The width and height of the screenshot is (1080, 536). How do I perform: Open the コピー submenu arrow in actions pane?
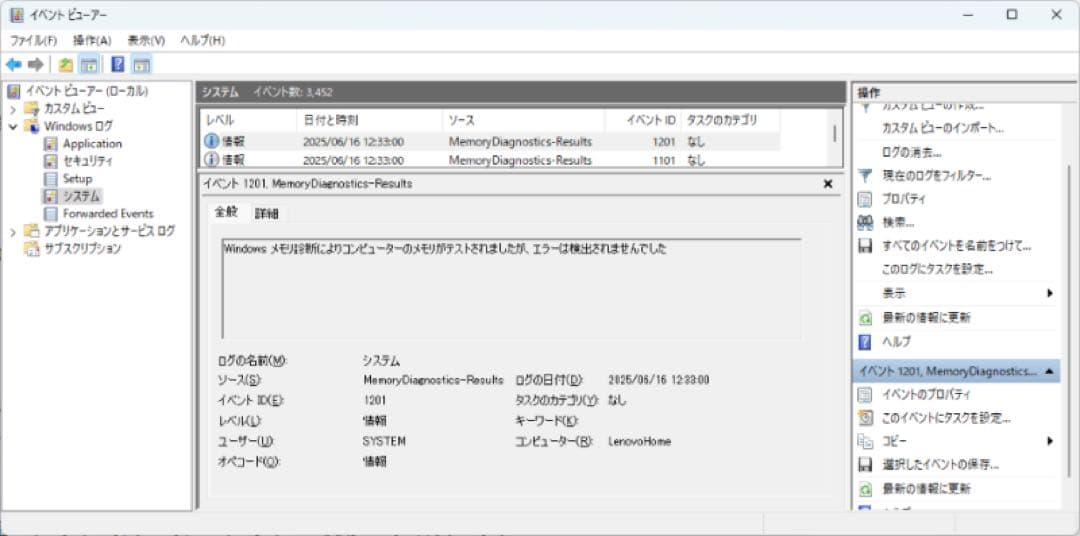tap(1050, 441)
